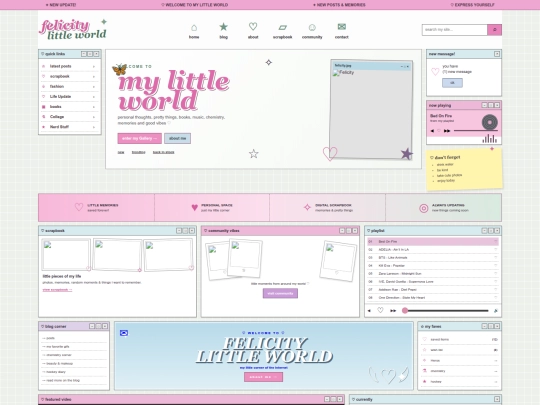Click the heart in new message box

point(435,72)
